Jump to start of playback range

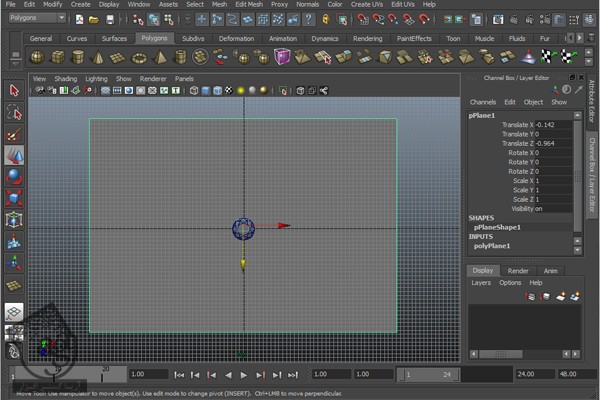pyautogui.click(x=179, y=375)
